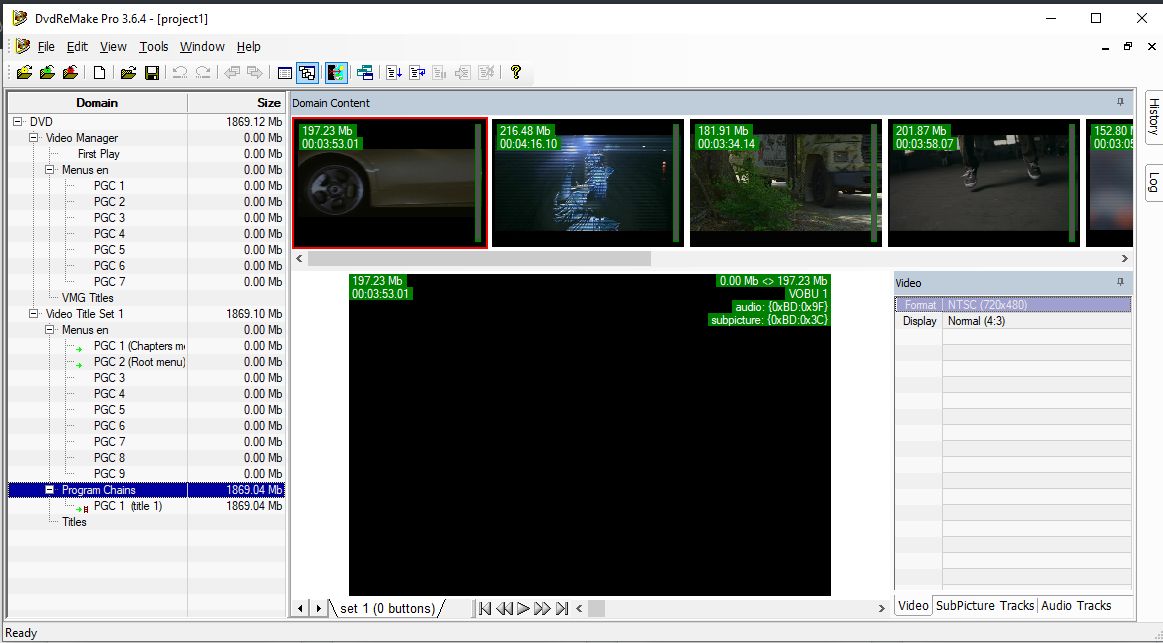The width and height of the screenshot is (1163, 643).
Task: Switch to the Audio Tracks tab
Action: point(1076,605)
